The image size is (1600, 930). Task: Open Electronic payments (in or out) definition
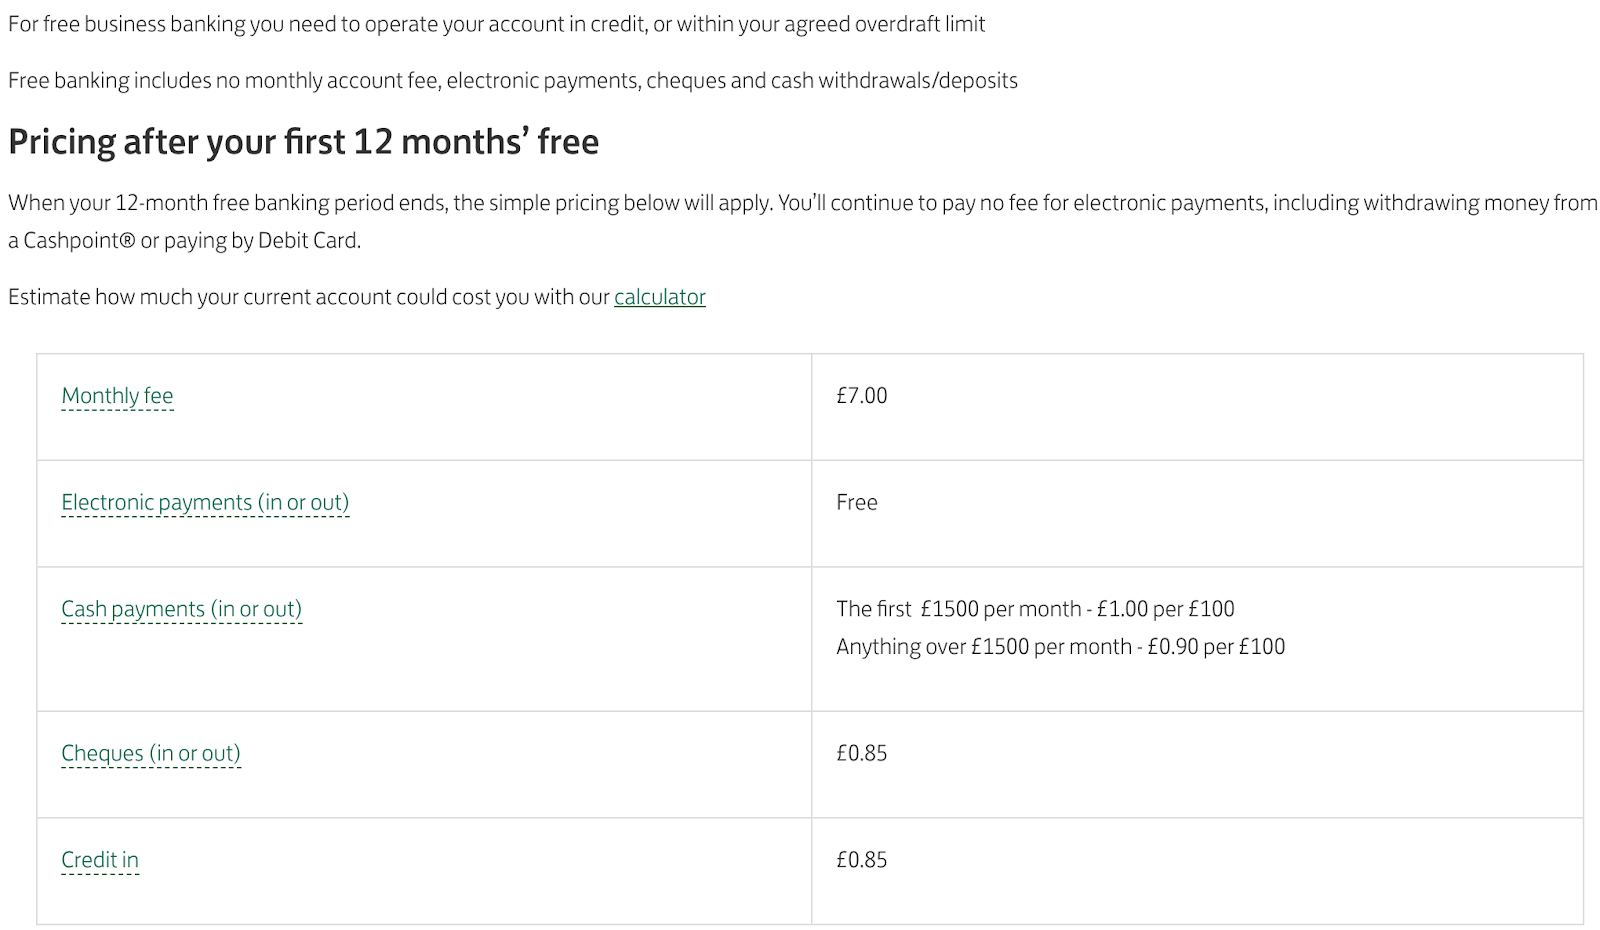pyautogui.click(x=205, y=503)
